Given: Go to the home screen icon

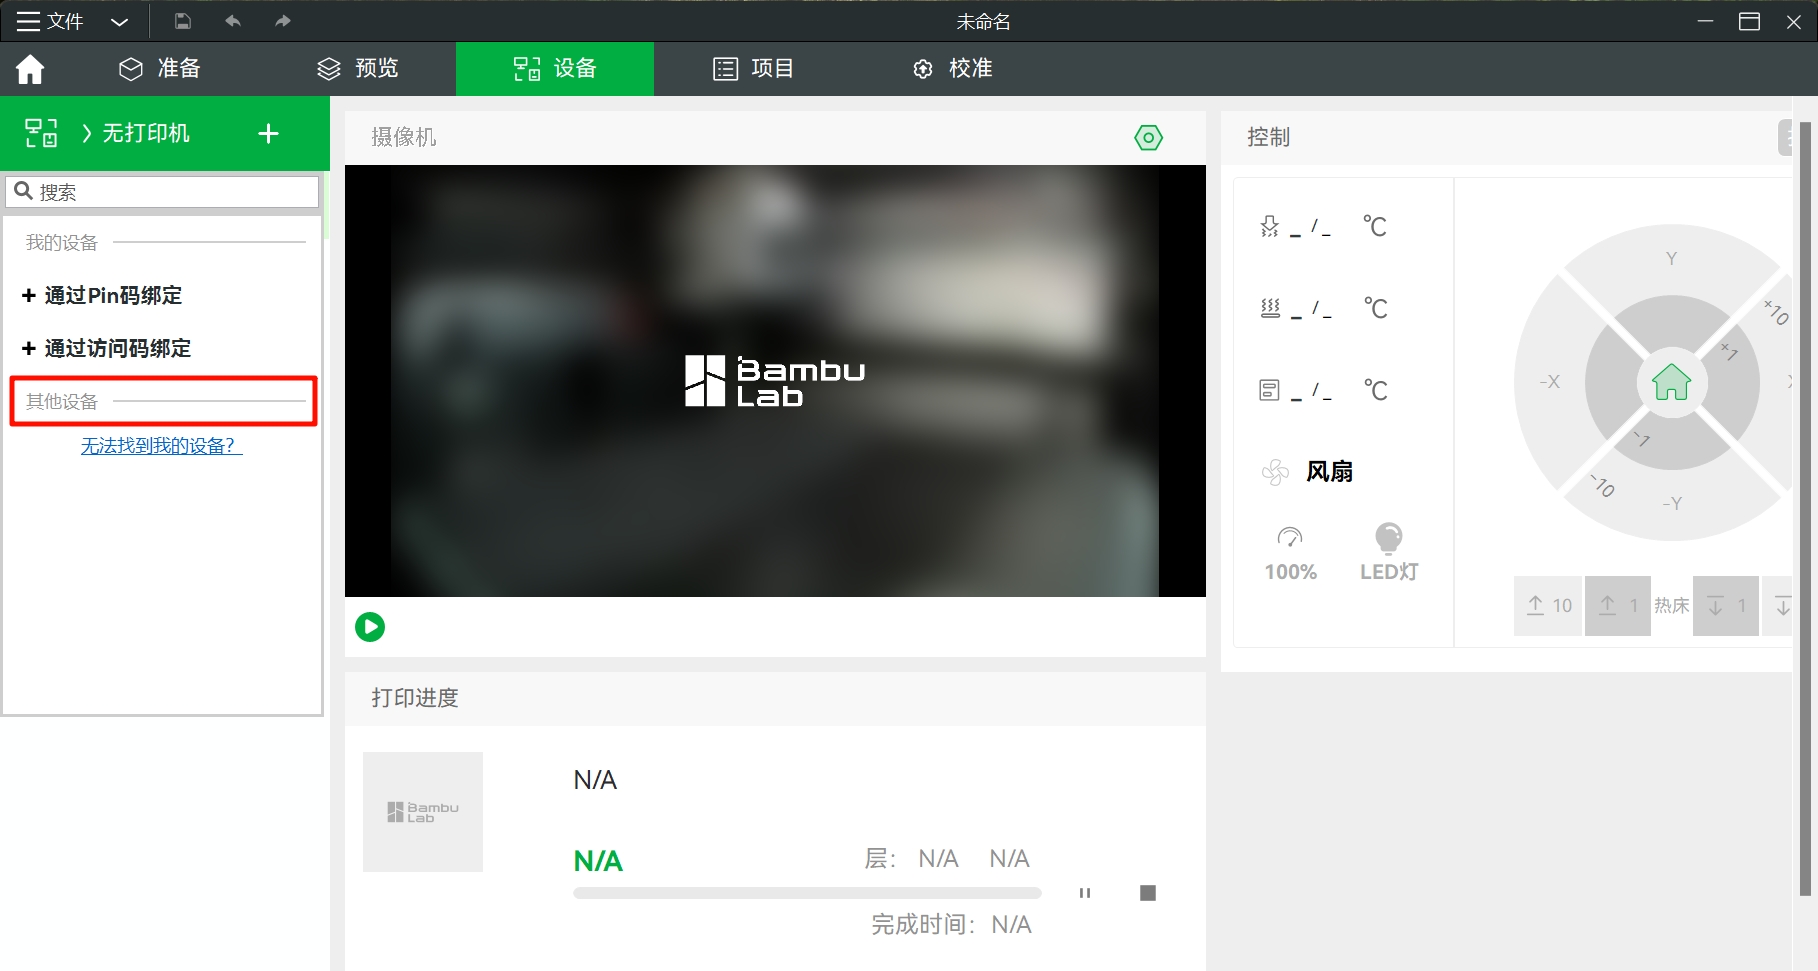Looking at the screenshot, I should 30,69.
